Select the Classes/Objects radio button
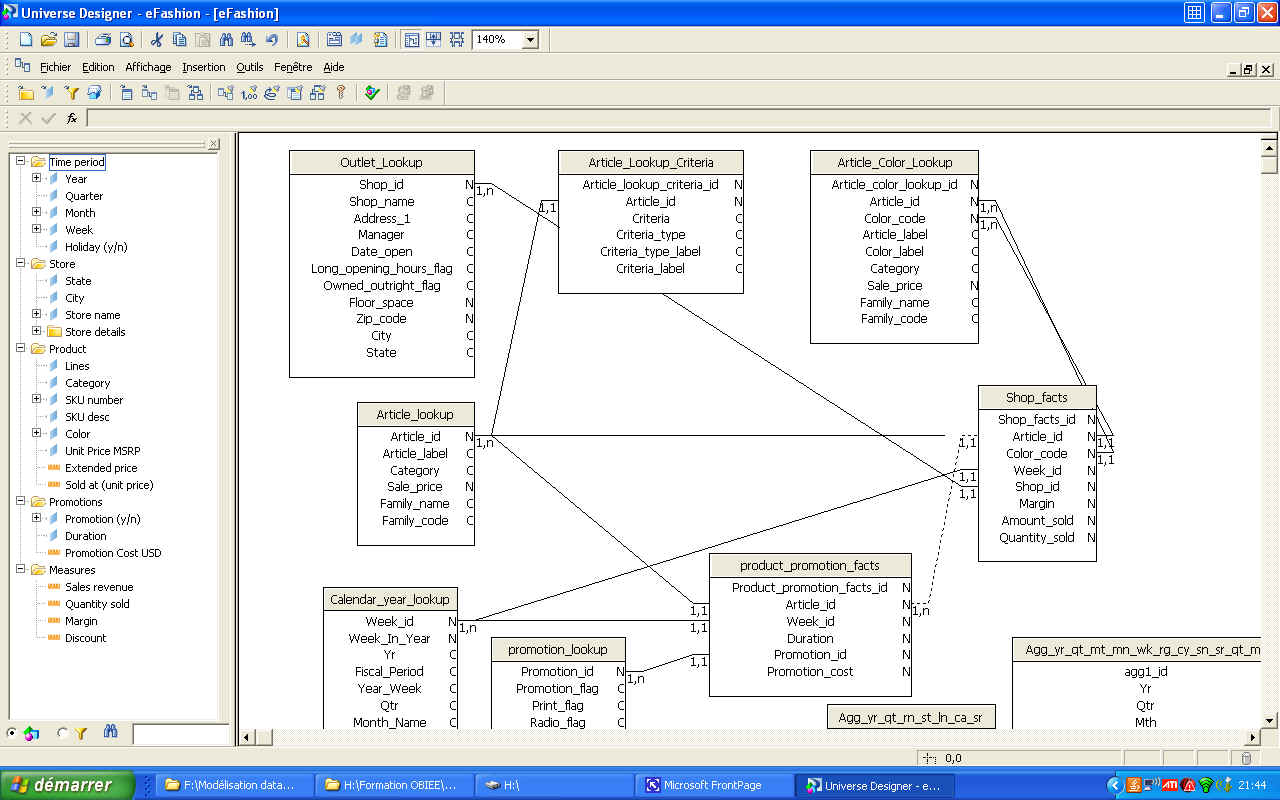 pyautogui.click(x=12, y=733)
